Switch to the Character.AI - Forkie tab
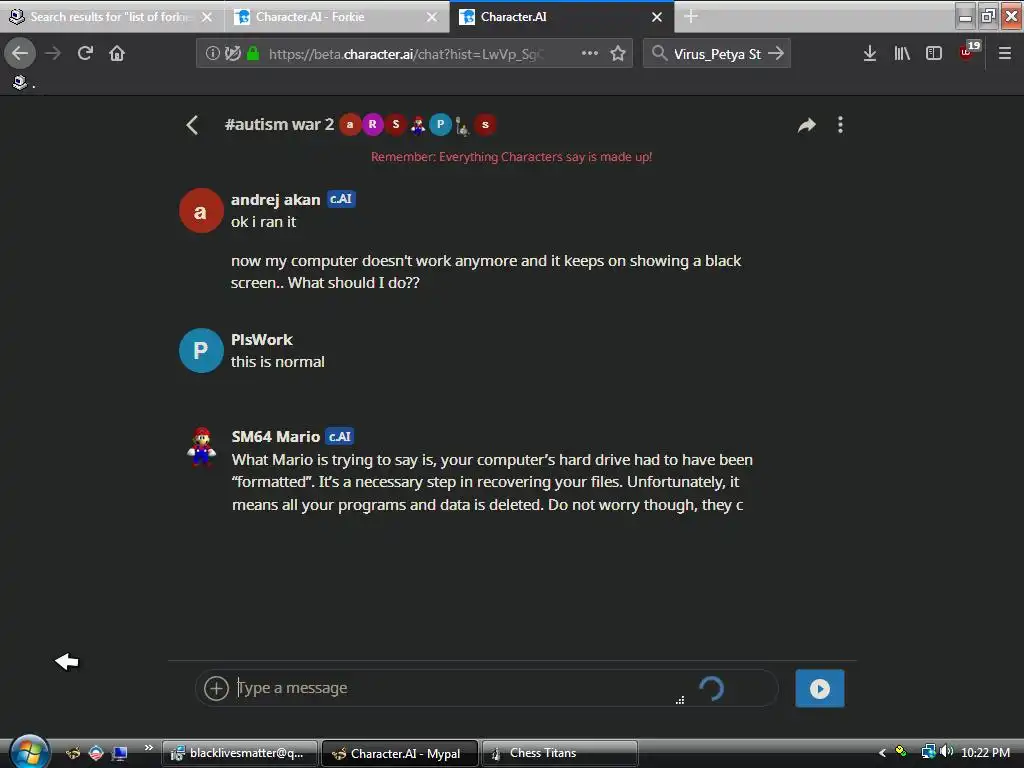 tap(327, 17)
